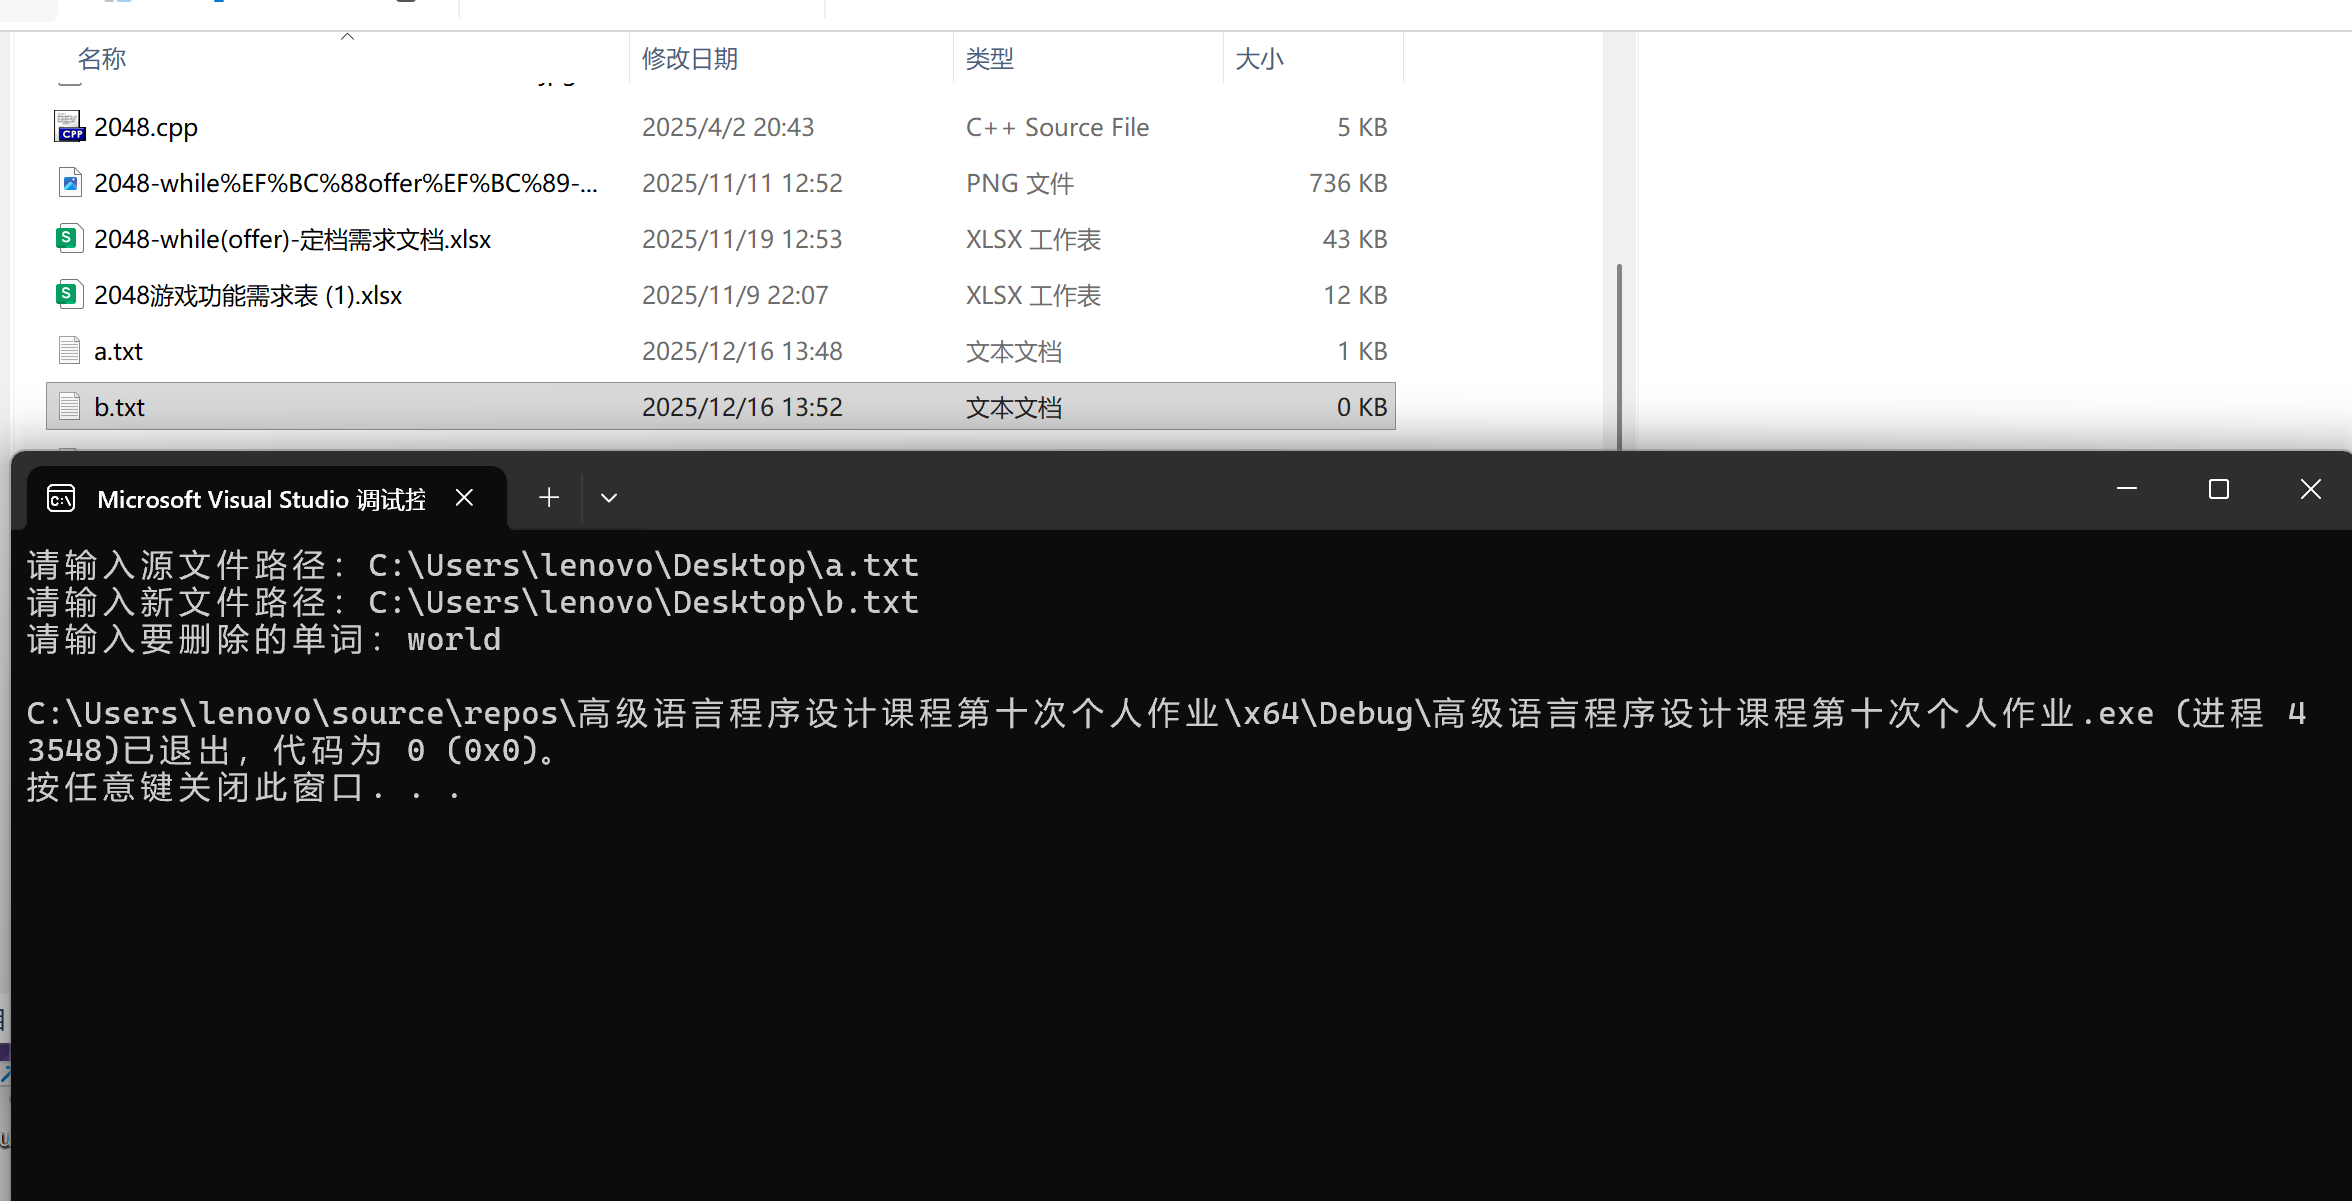Maximize the terminal window

pos(2219,489)
